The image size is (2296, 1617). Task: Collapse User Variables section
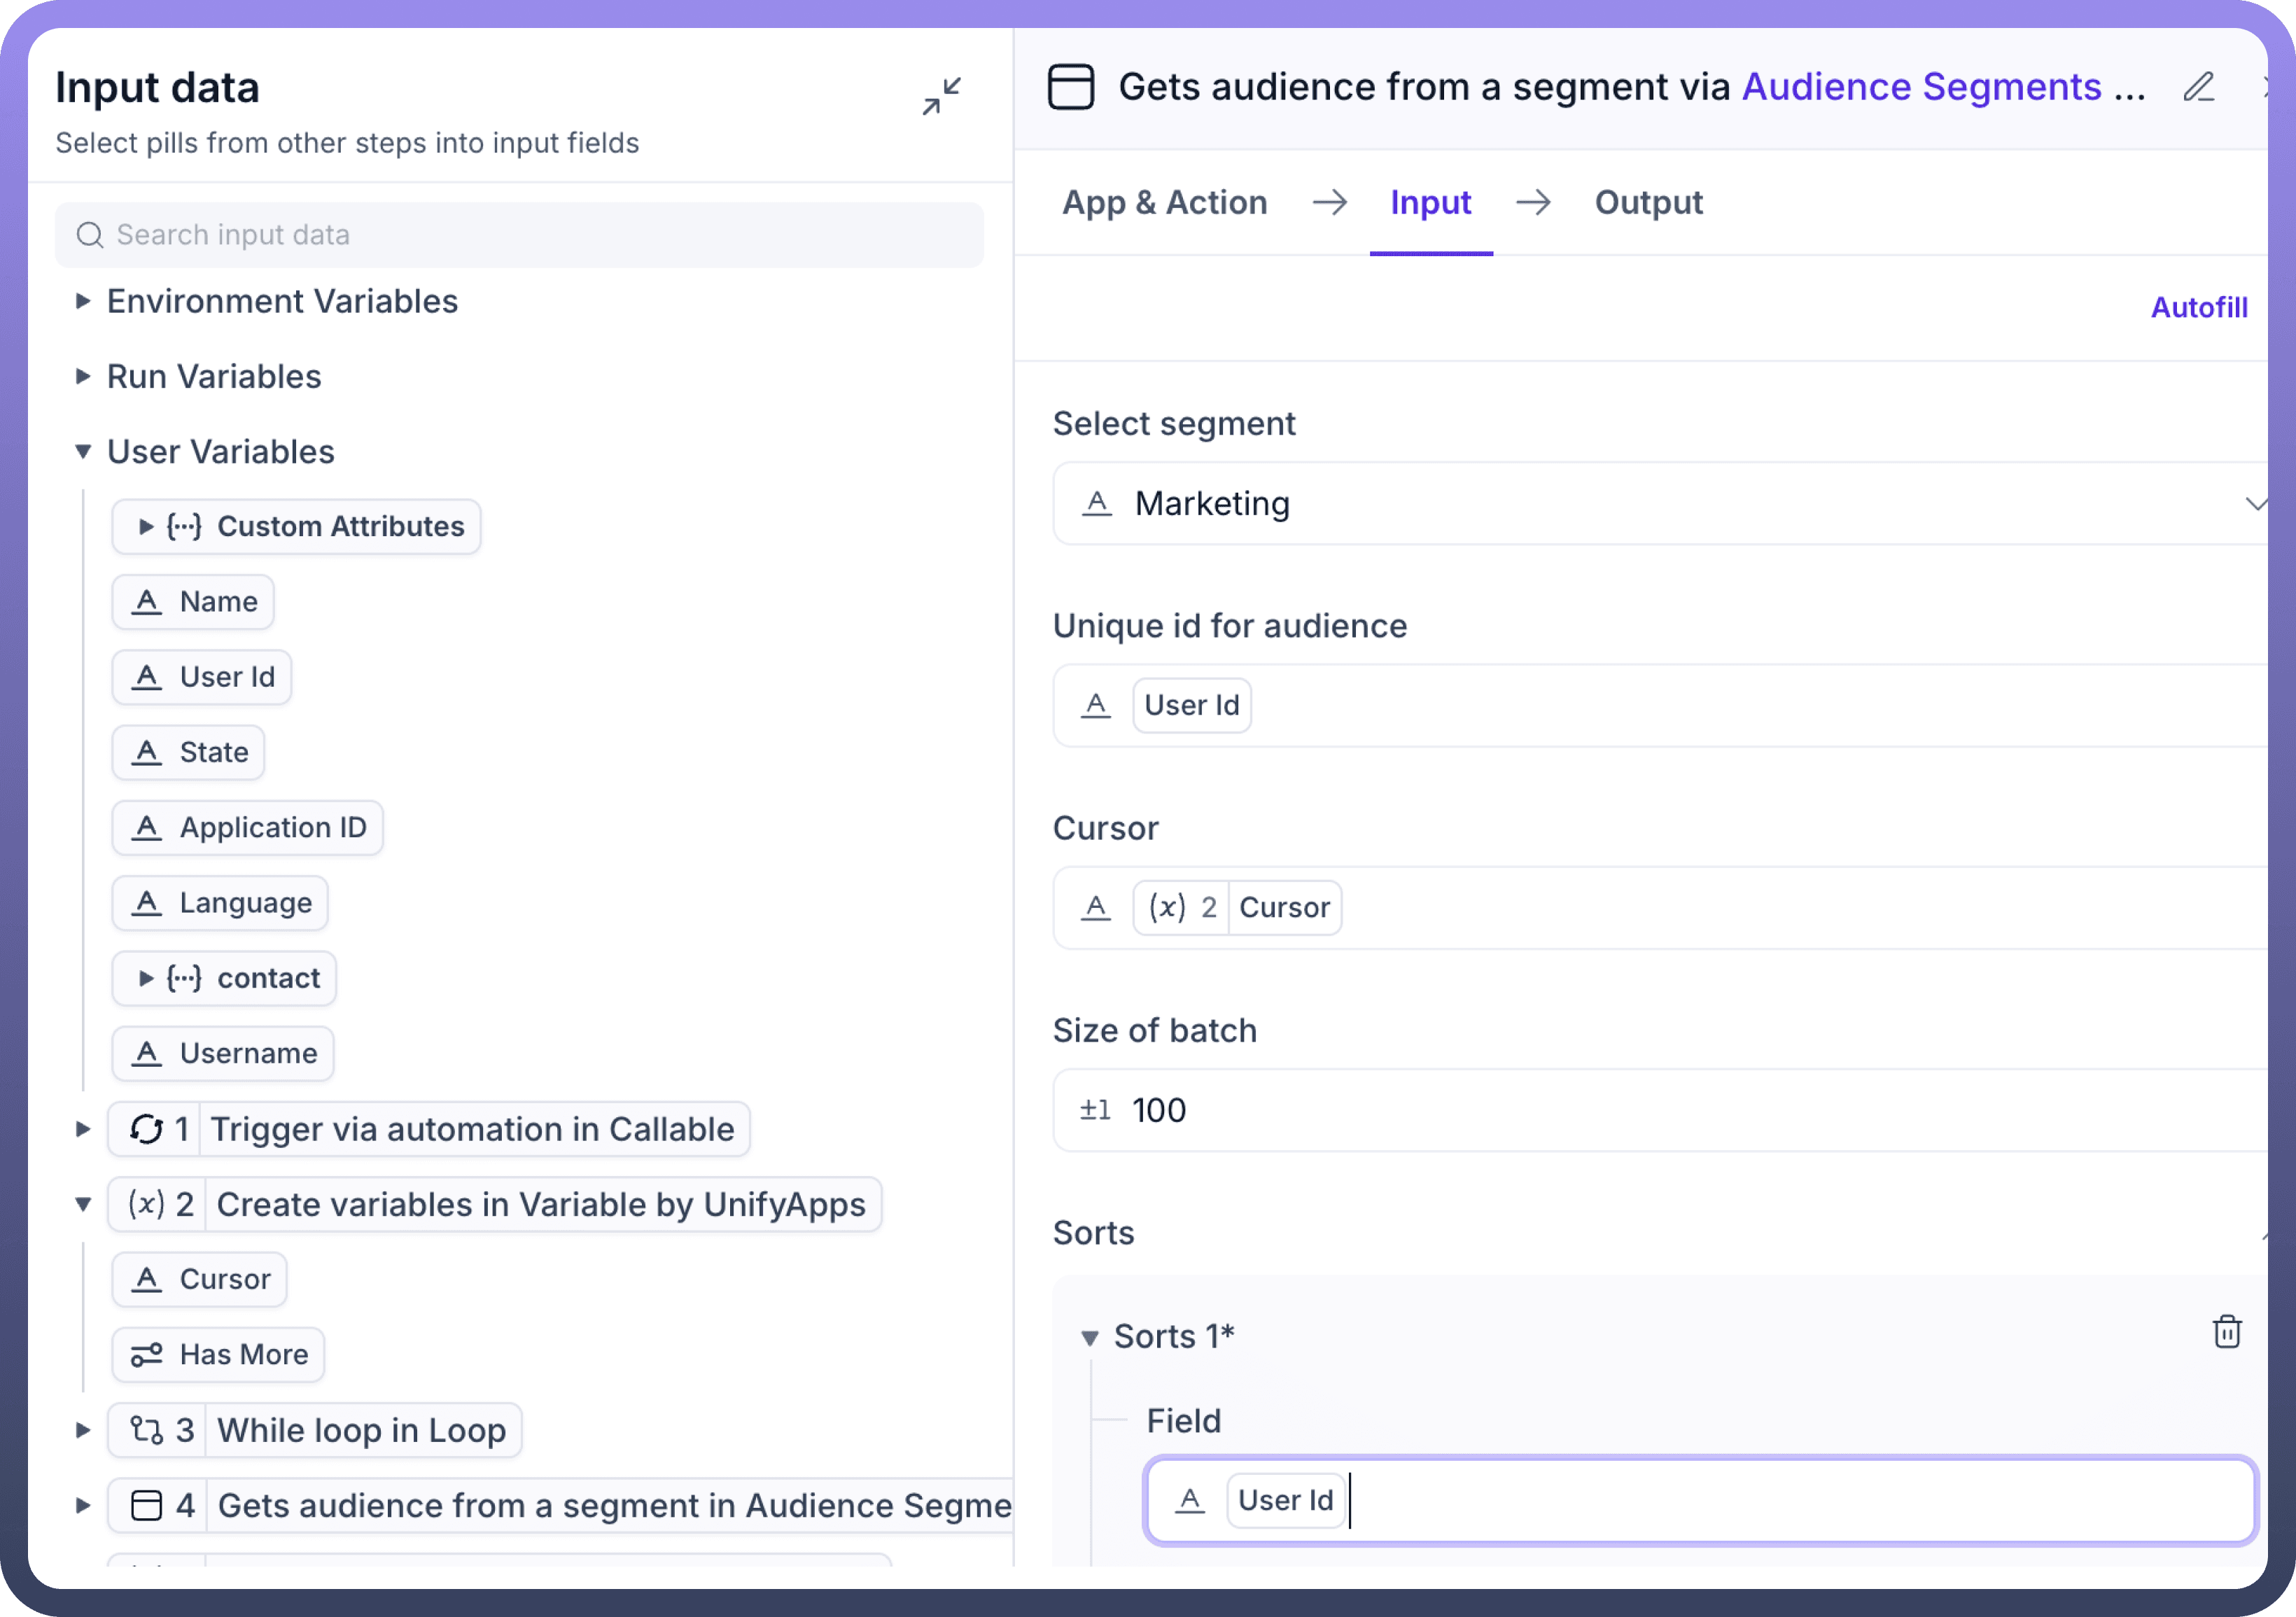[x=83, y=452]
